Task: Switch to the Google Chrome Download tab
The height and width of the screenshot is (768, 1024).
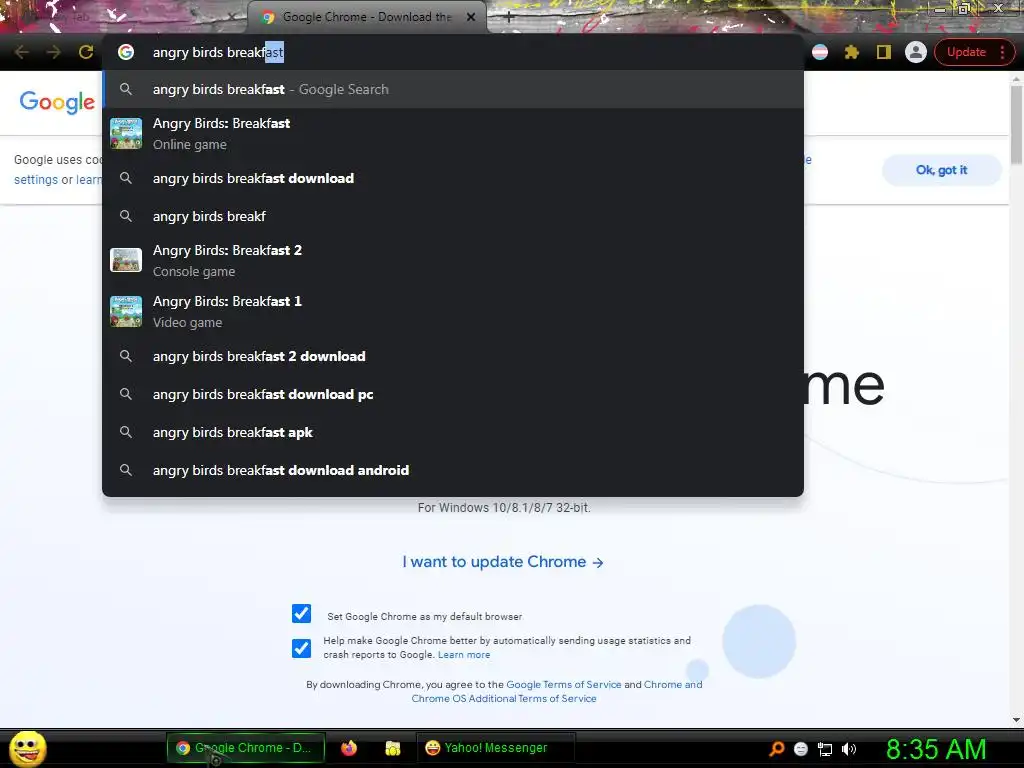Action: [367, 17]
